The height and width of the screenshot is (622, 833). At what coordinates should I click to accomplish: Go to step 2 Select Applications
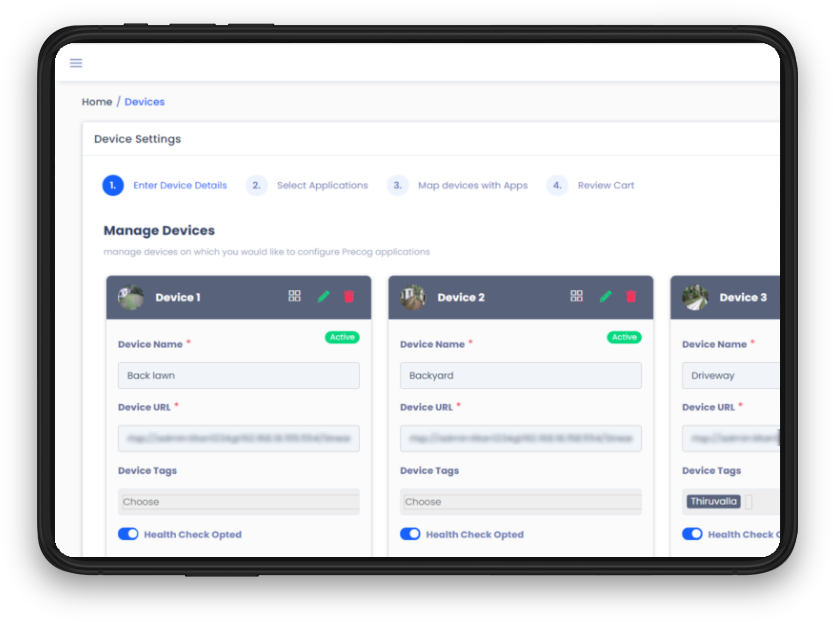coord(321,185)
